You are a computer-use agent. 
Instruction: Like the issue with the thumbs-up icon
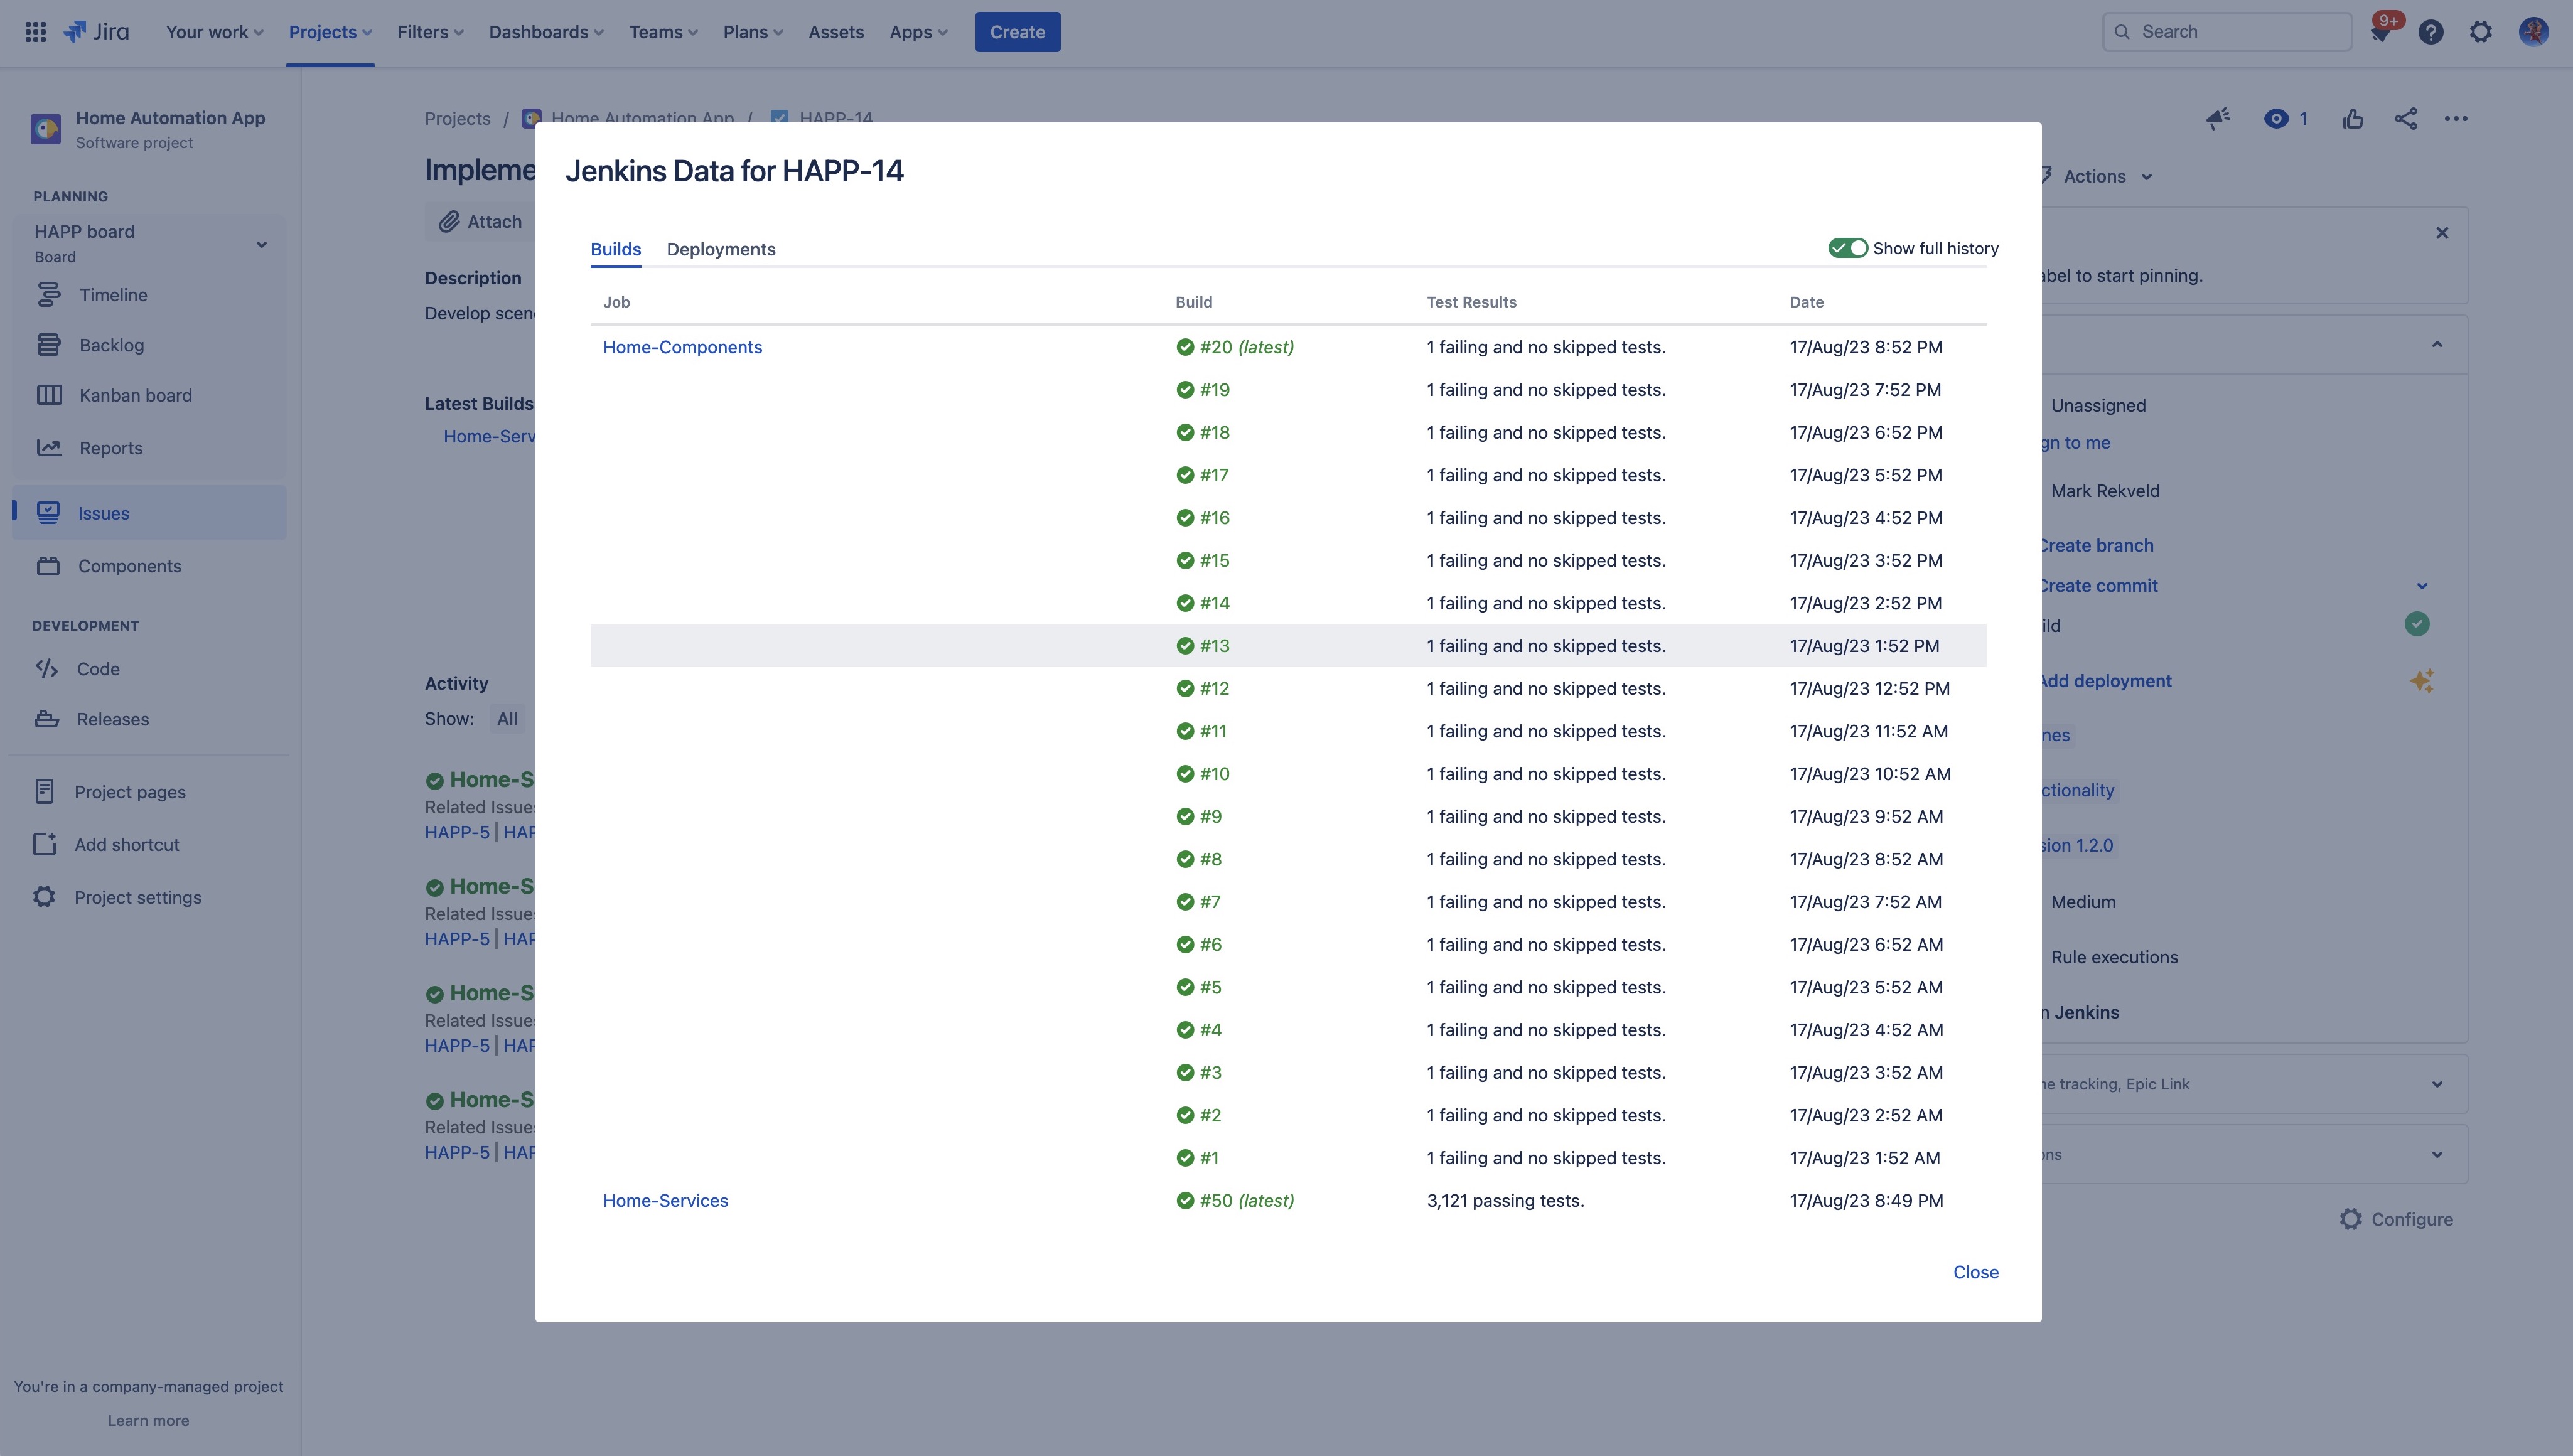click(x=2353, y=118)
